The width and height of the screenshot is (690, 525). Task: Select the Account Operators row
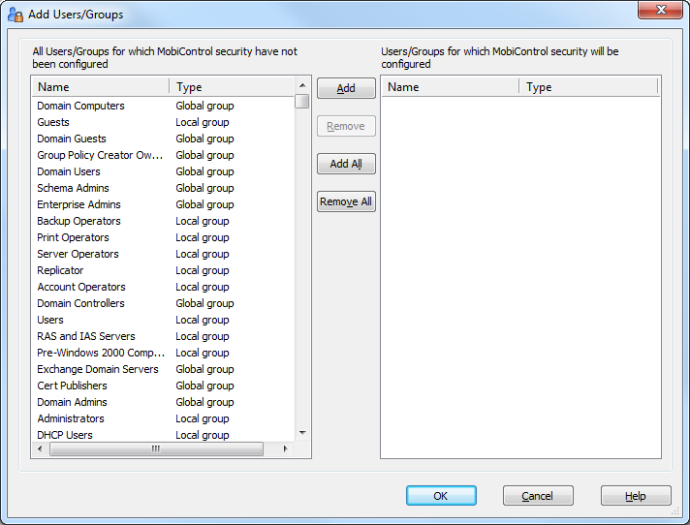click(163, 287)
